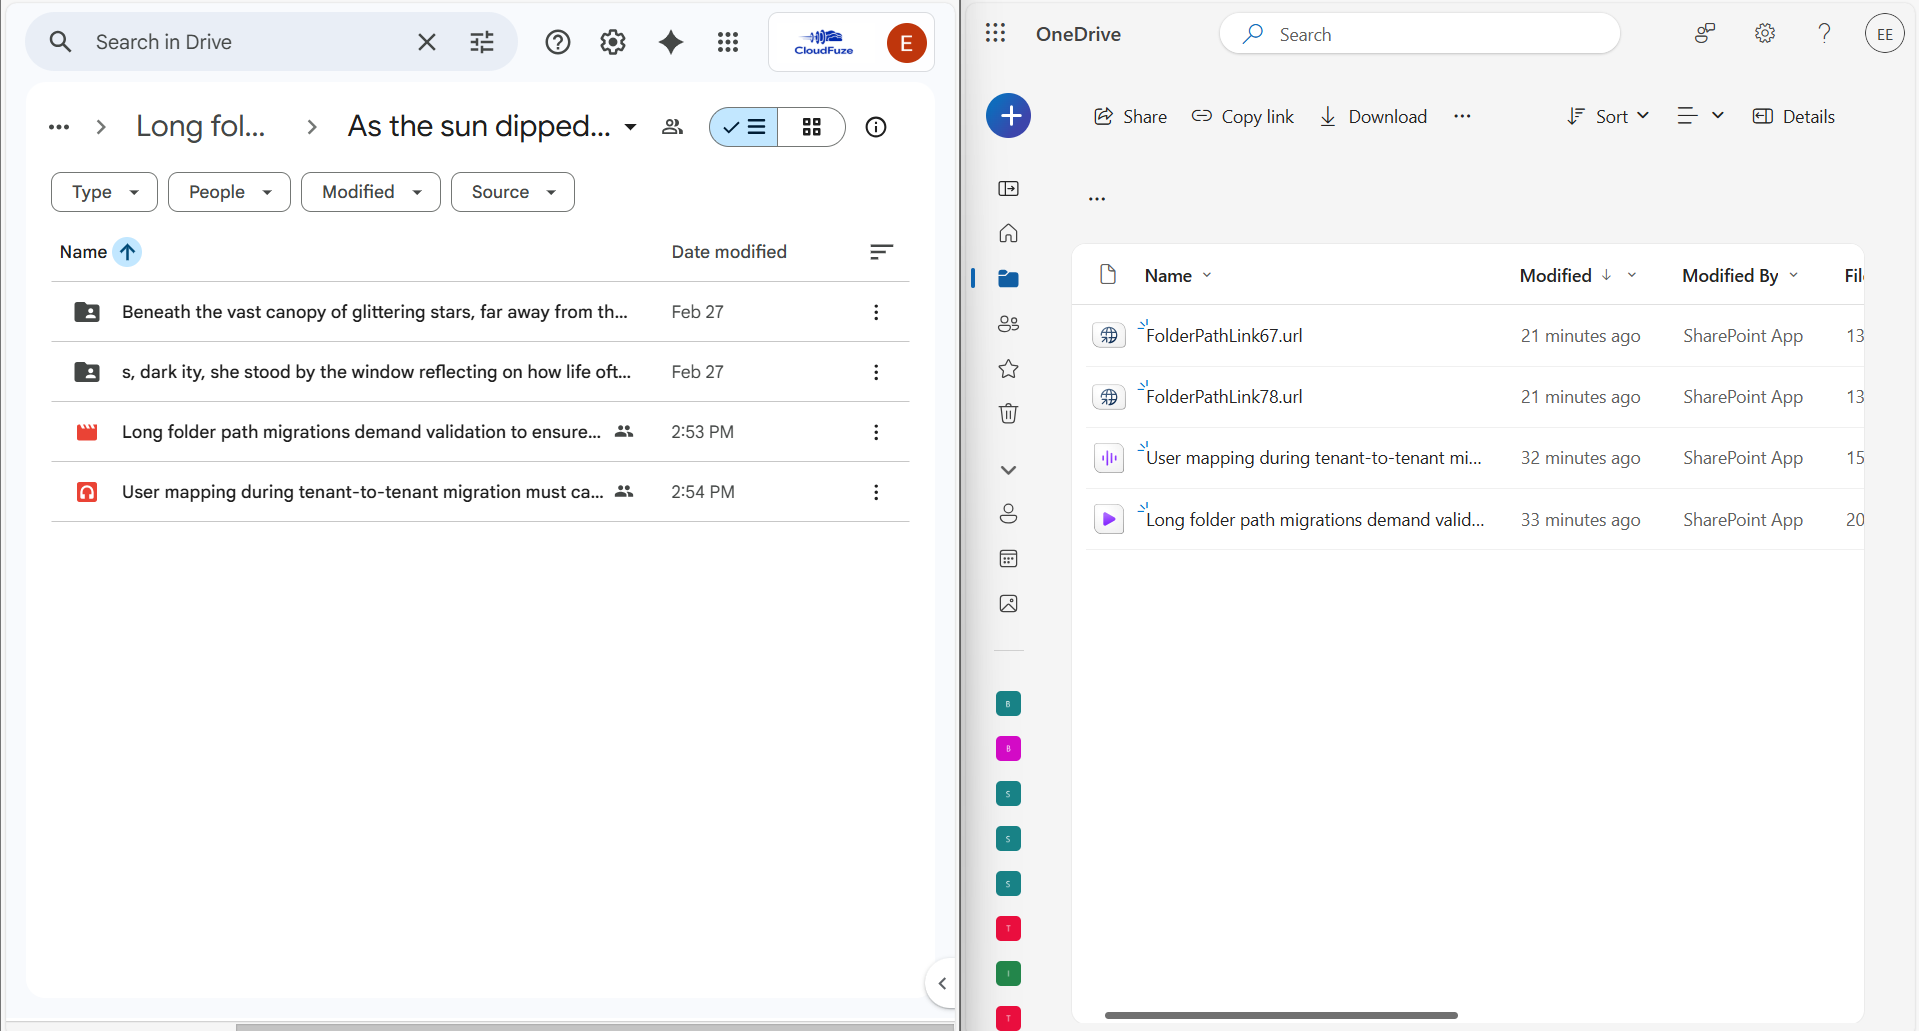Viewport: 1919px width, 1032px height.
Task: Open the Recycle bin in OneDrive sidebar
Action: click(1008, 413)
